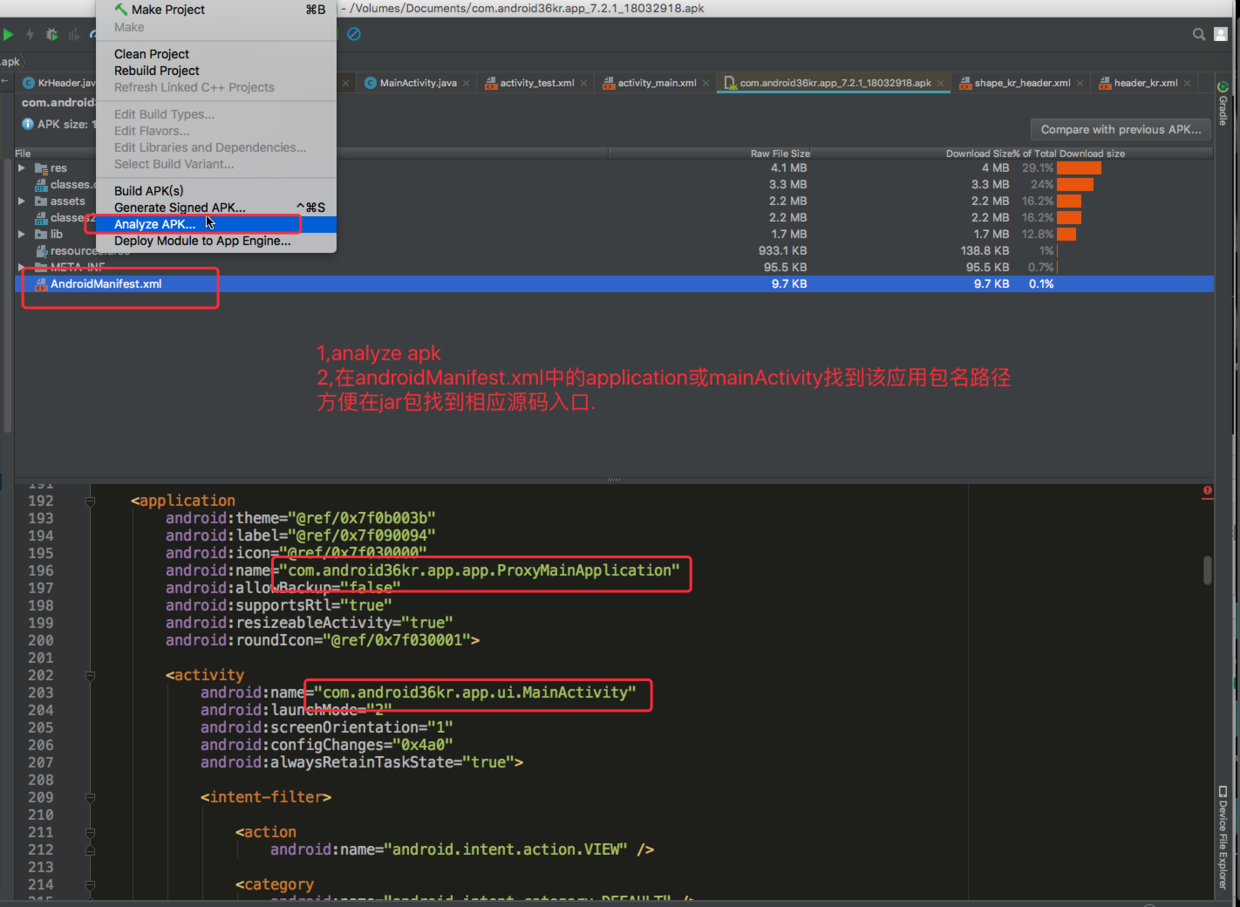Viewport: 1240px width, 907px height.
Task: Close the activity_test.xml tab
Action: point(584,83)
